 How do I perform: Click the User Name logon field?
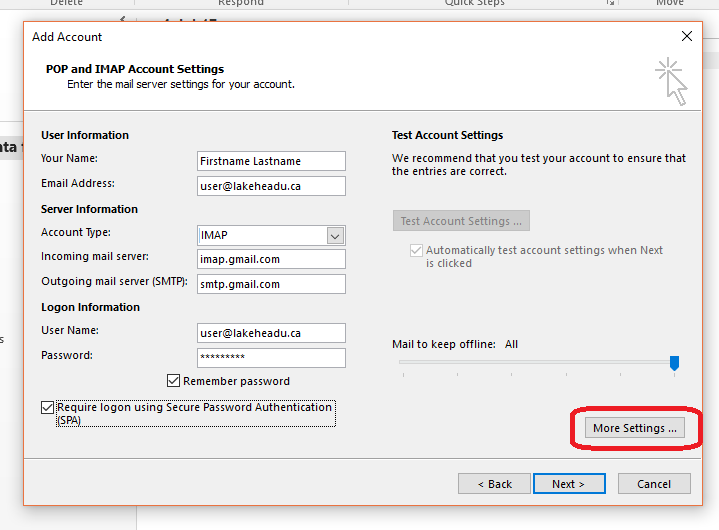(271, 333)
